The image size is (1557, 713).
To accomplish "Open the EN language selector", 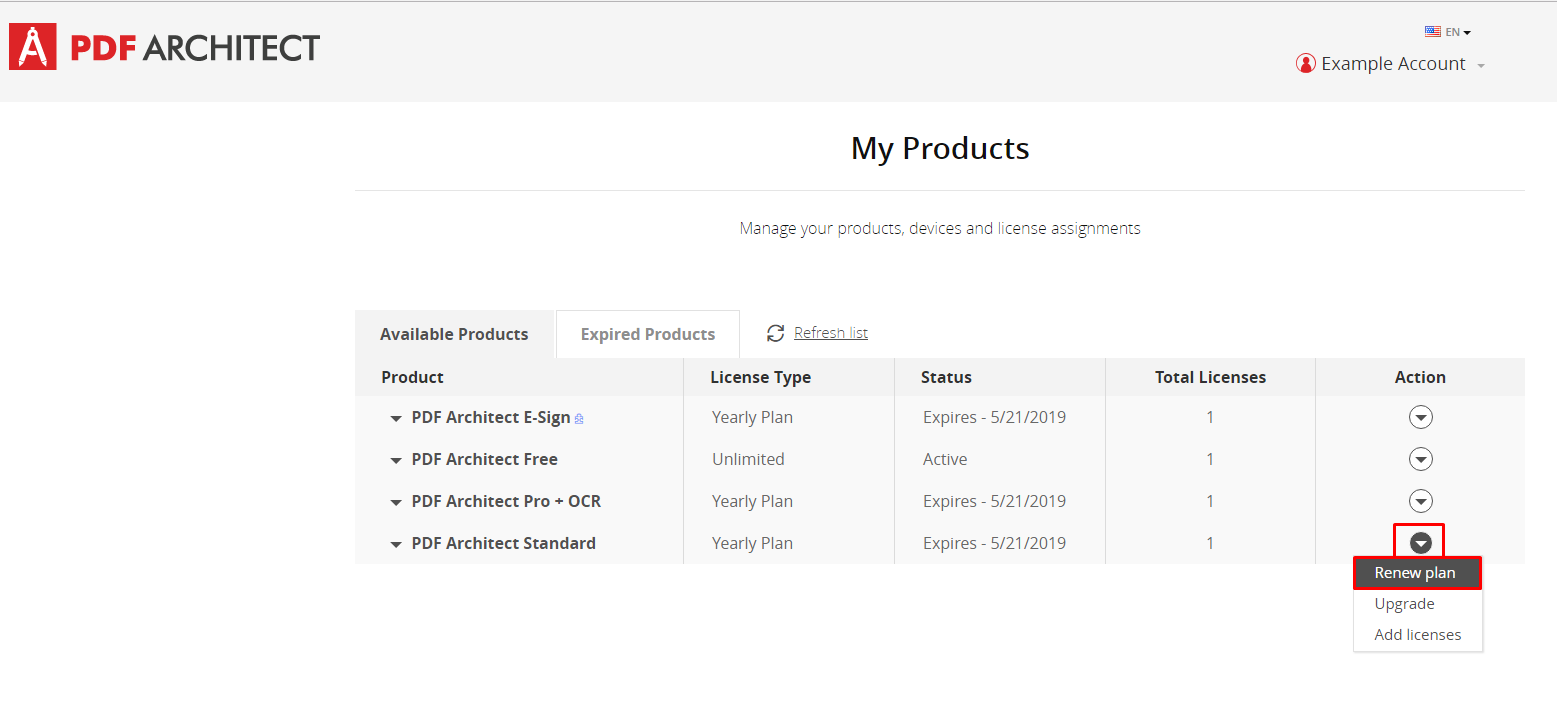I will [x=1458, y=32].
